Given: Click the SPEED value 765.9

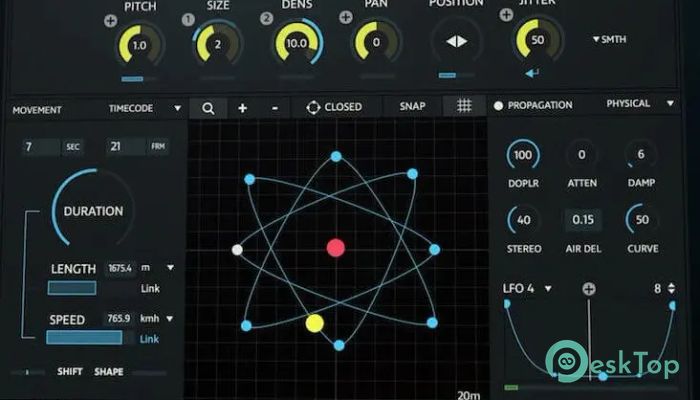Looking at the screenshot, I should point(119,318).
